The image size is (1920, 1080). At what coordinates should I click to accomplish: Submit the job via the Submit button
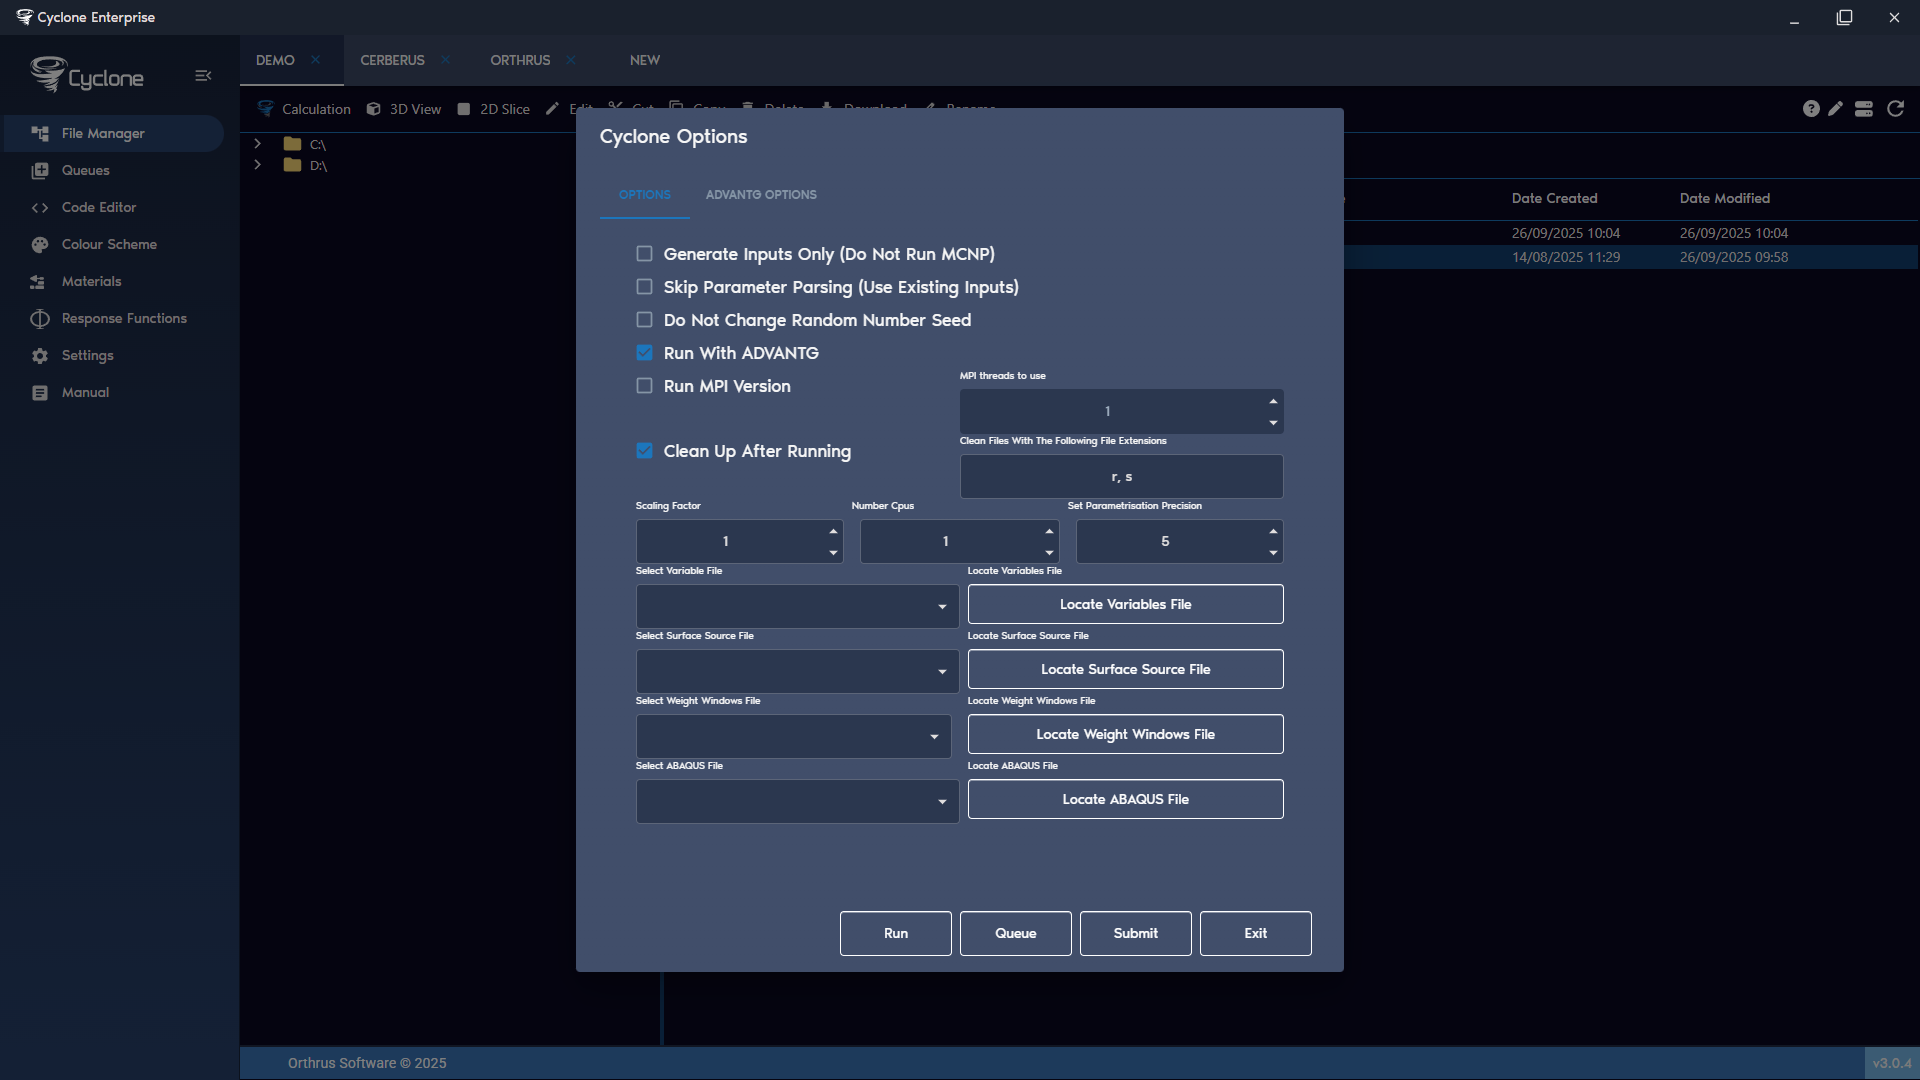(x=1135, y=933)
